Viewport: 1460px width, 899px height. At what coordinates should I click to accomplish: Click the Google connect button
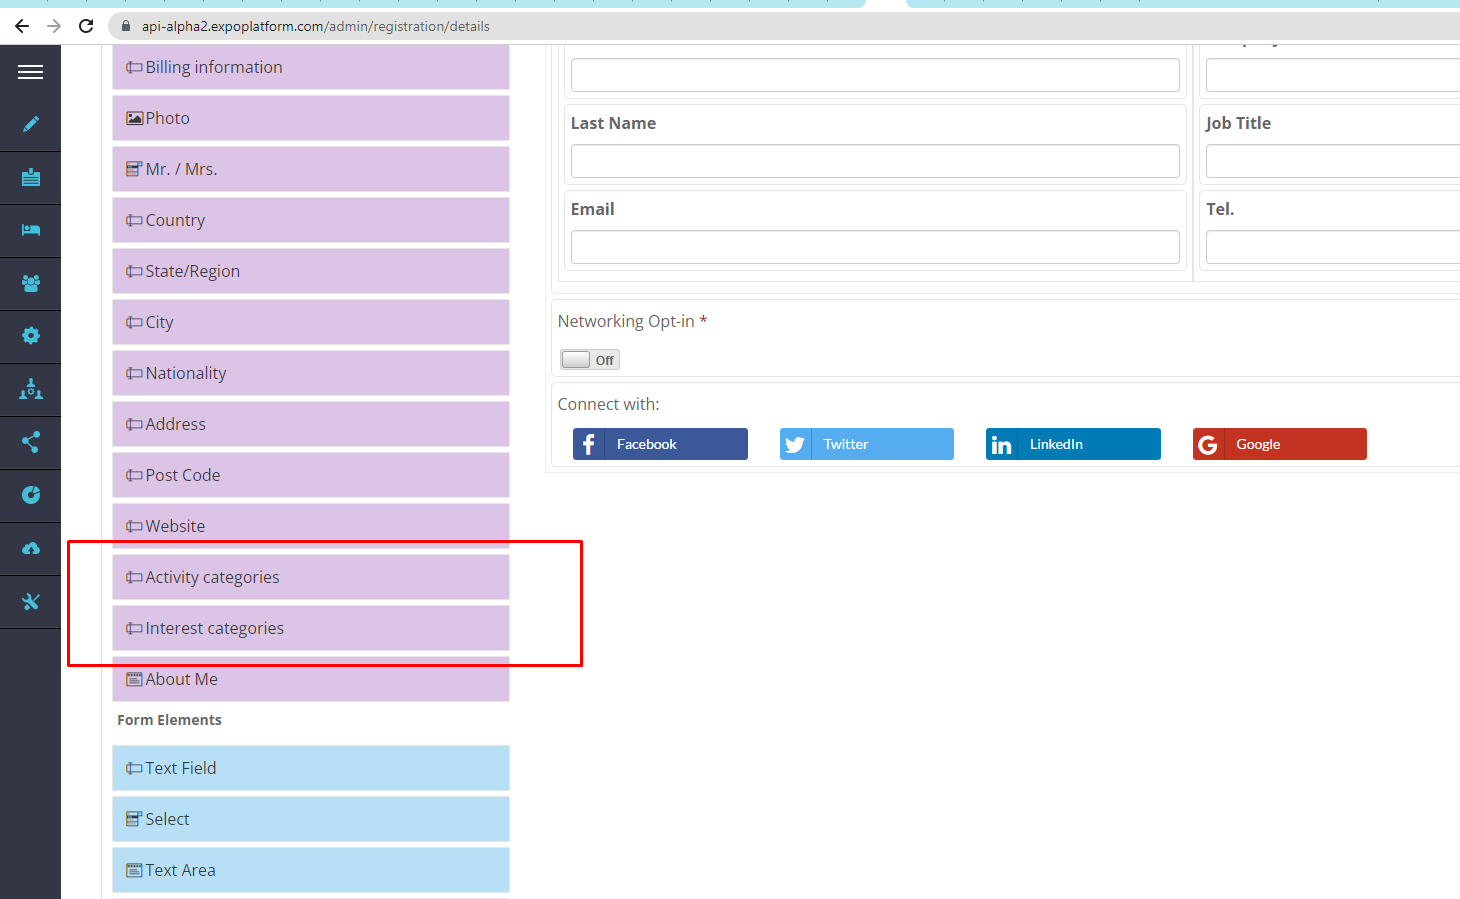pos(1279,444)
